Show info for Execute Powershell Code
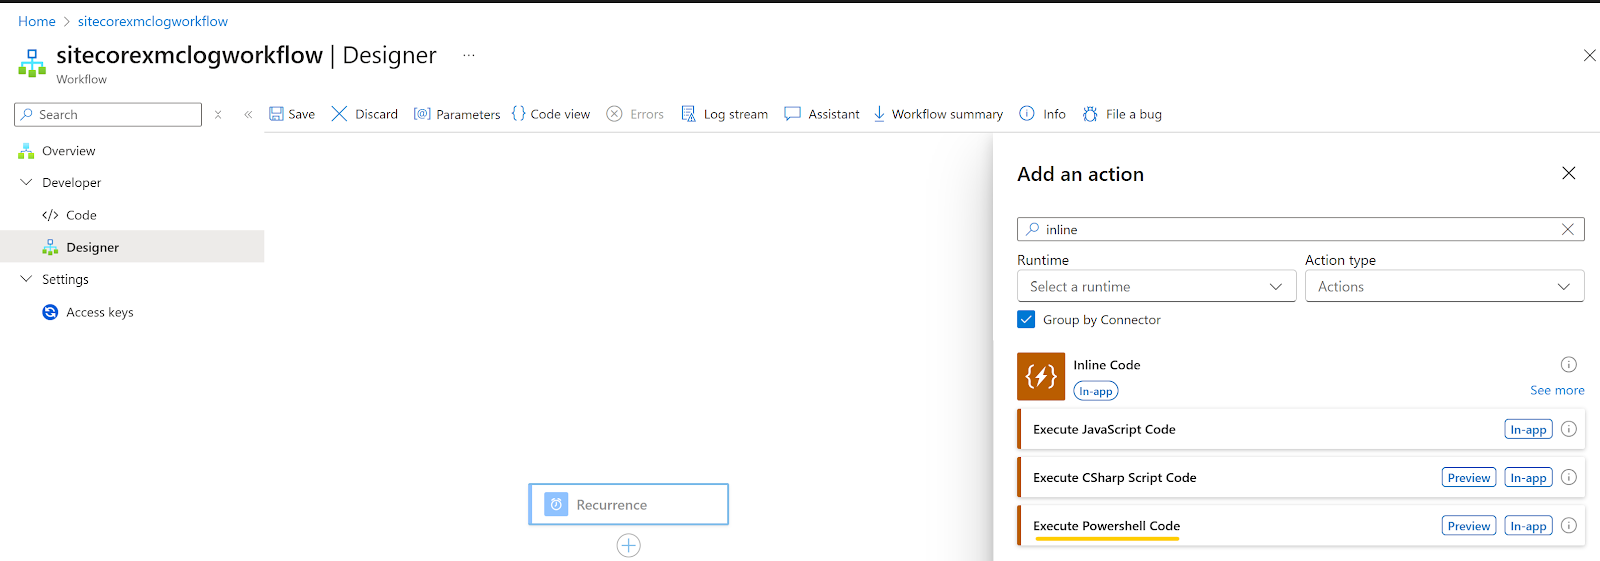The width and height of the screenshot is (1600, 561). pyautogui.click(x=1569, y=525)
